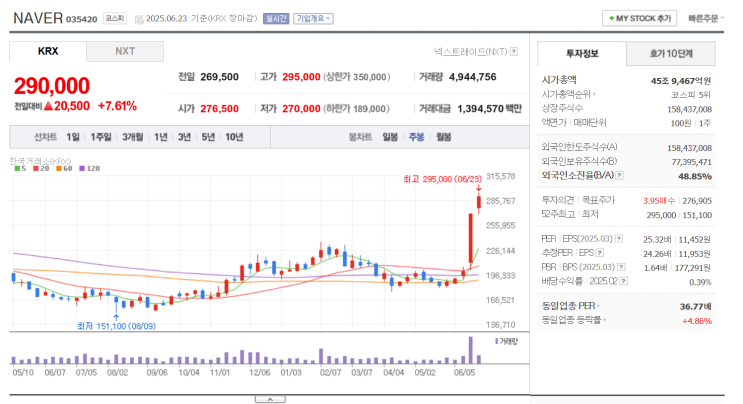Open the 호가10단계 tab
Screen dimensions: 743x404
(671, 54)
